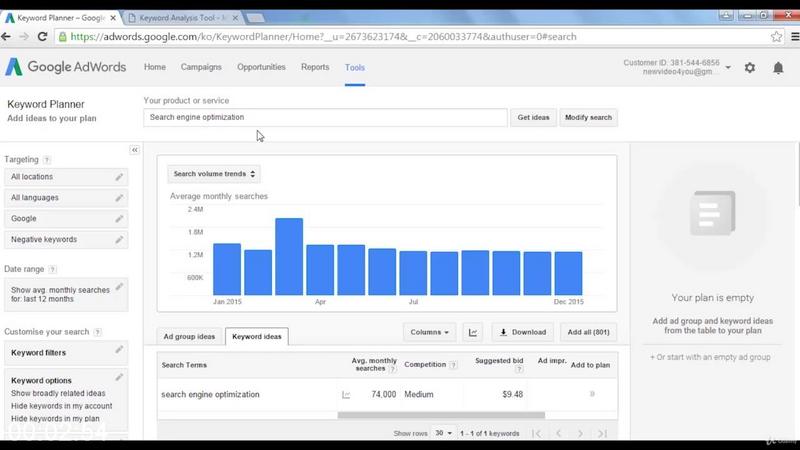Edit All languages pencil icon
The image size is (800, 450).
coord(119,198)
